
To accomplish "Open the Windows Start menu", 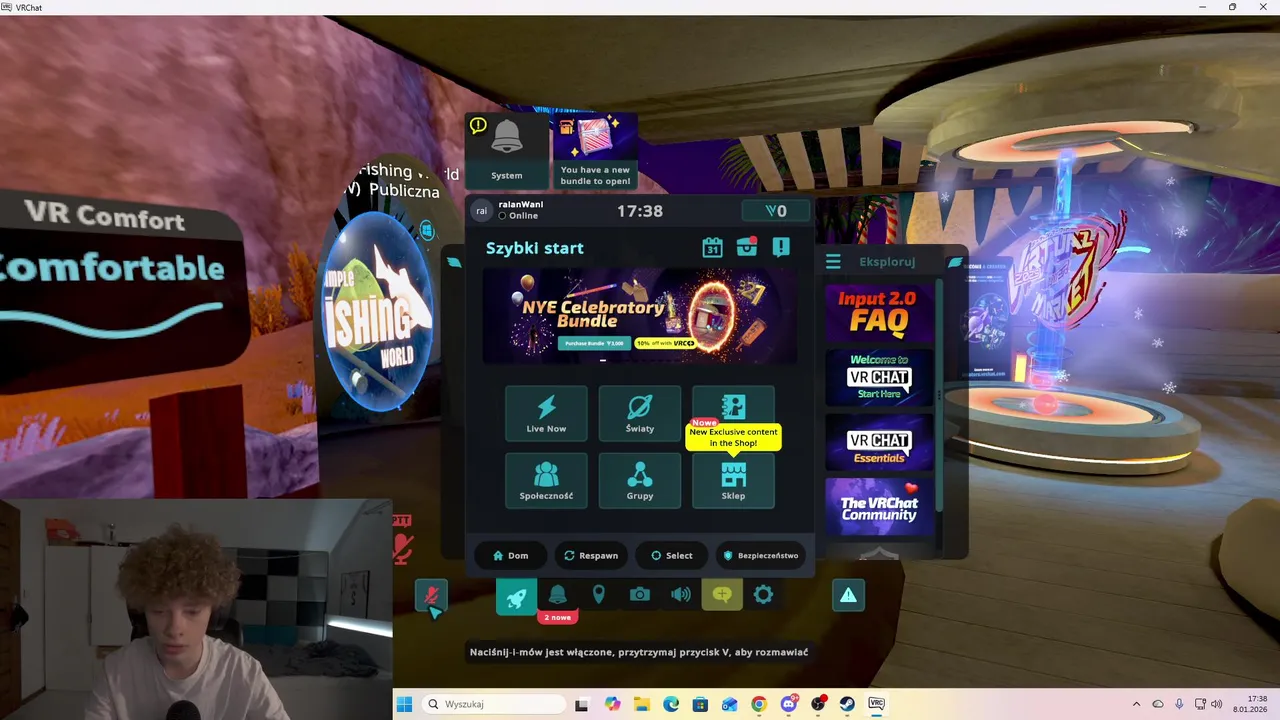I will (x=404, y=704).
